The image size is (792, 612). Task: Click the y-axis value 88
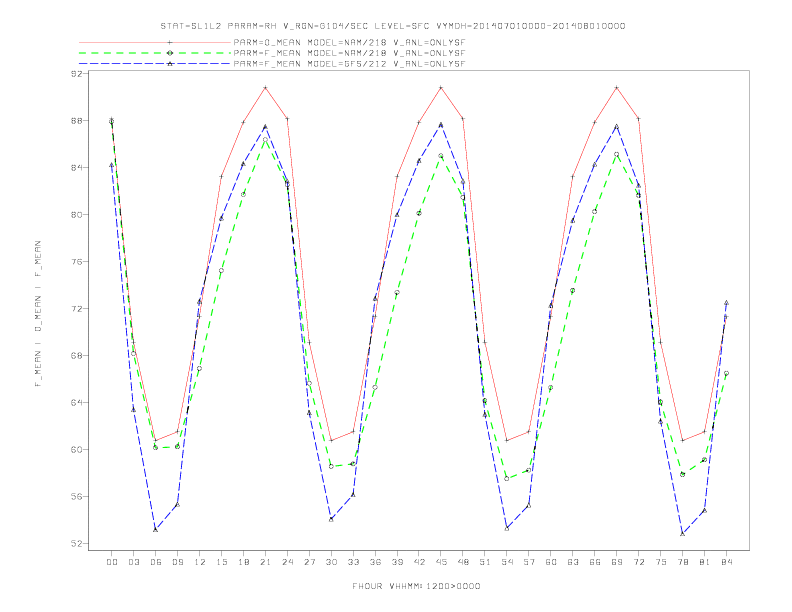point(77,121)
